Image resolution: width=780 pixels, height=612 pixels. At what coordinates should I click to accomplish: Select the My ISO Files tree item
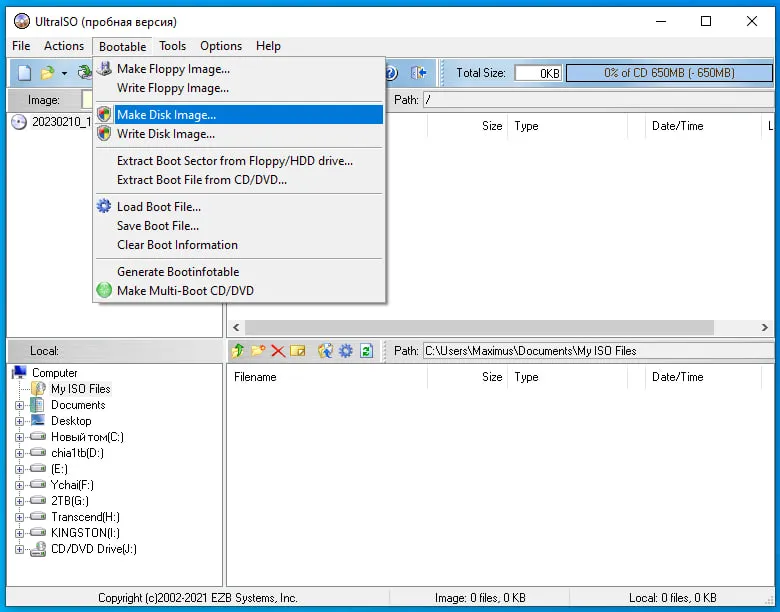(x=81, y=389)
